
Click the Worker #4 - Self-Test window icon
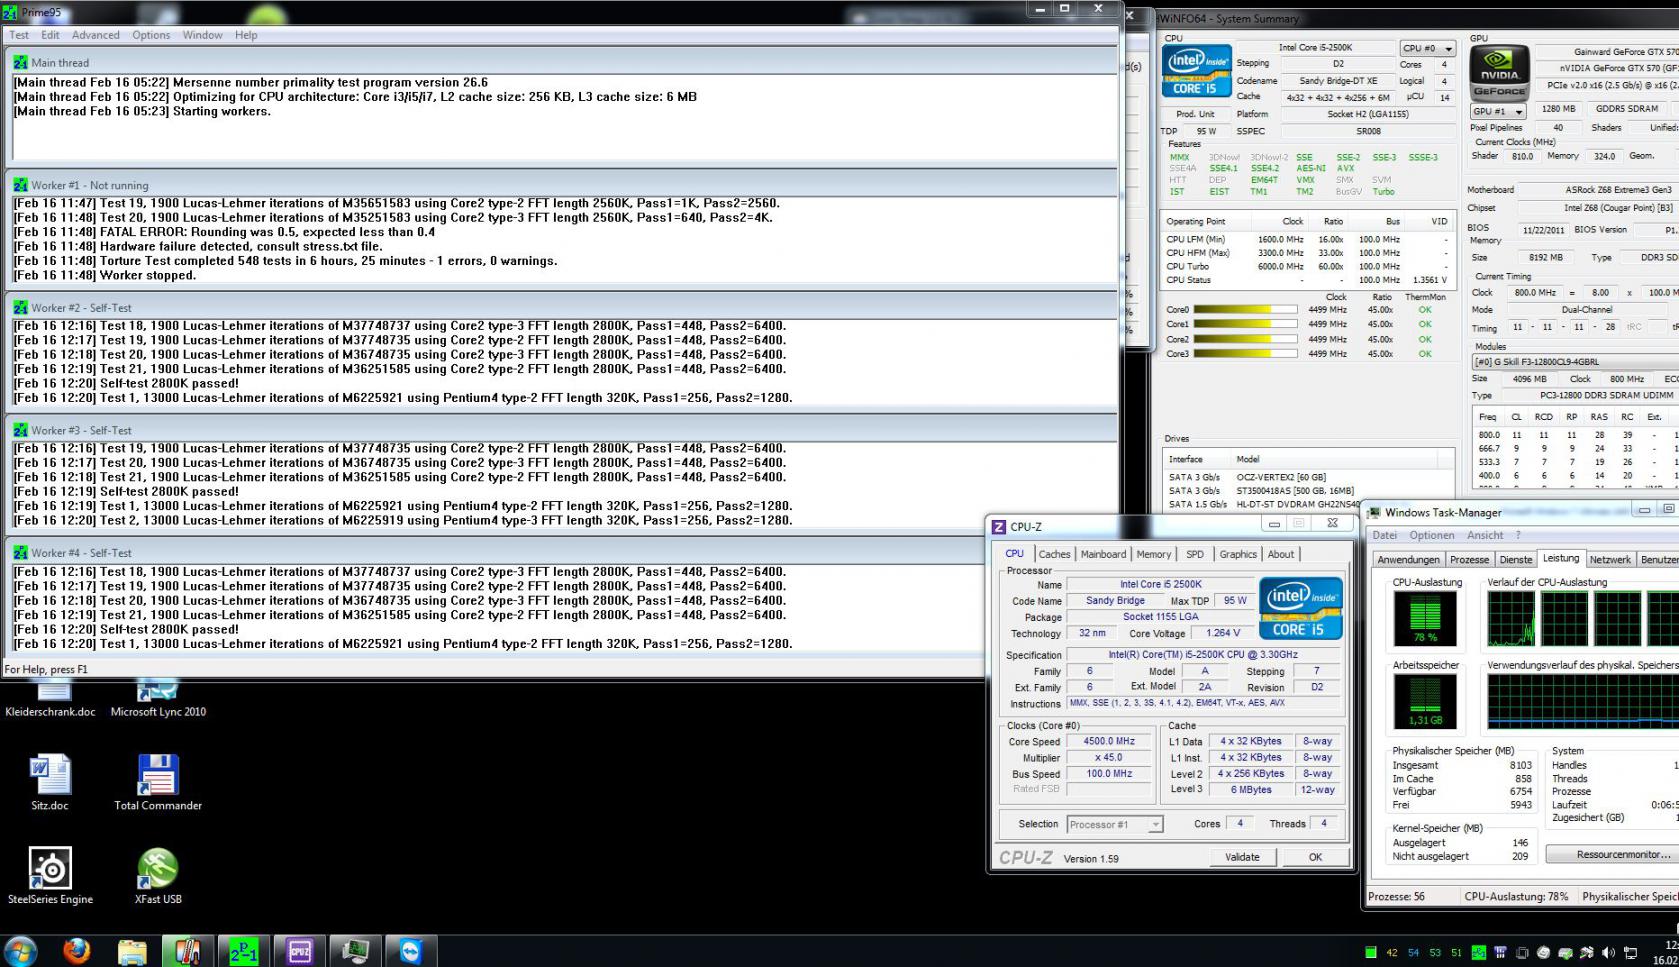(20, 553)
